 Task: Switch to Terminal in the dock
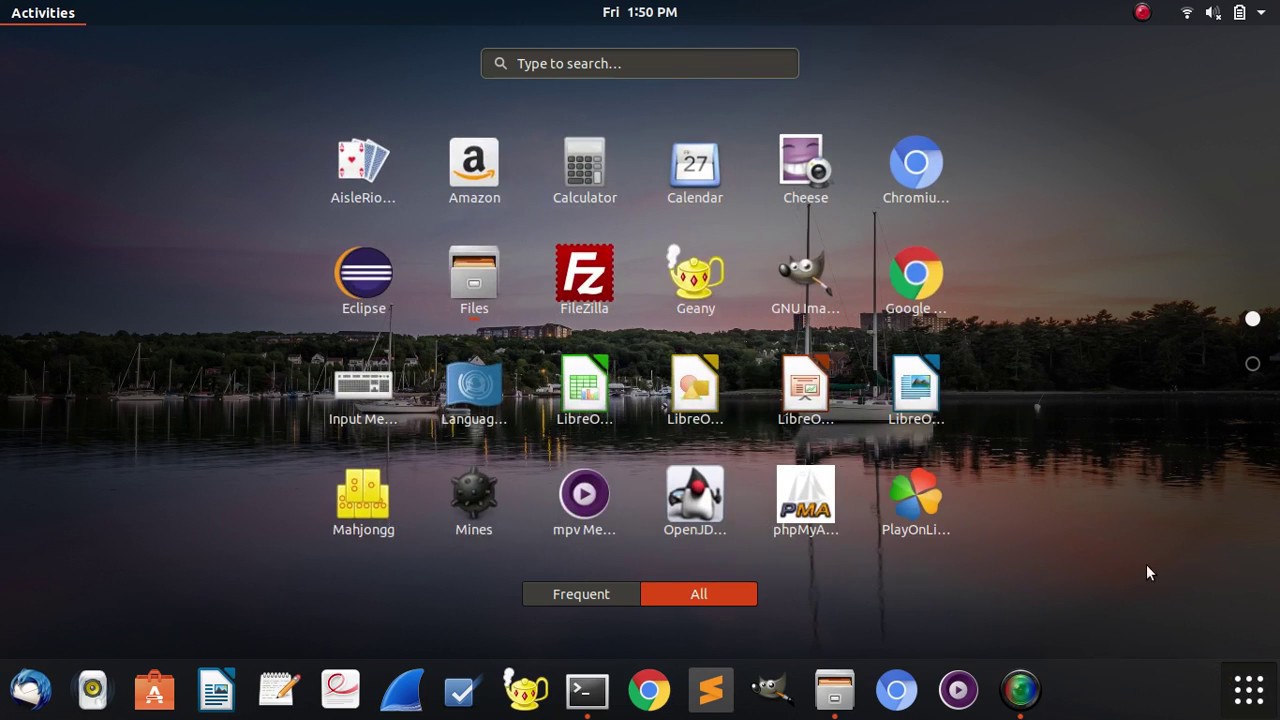click(587, 690)
